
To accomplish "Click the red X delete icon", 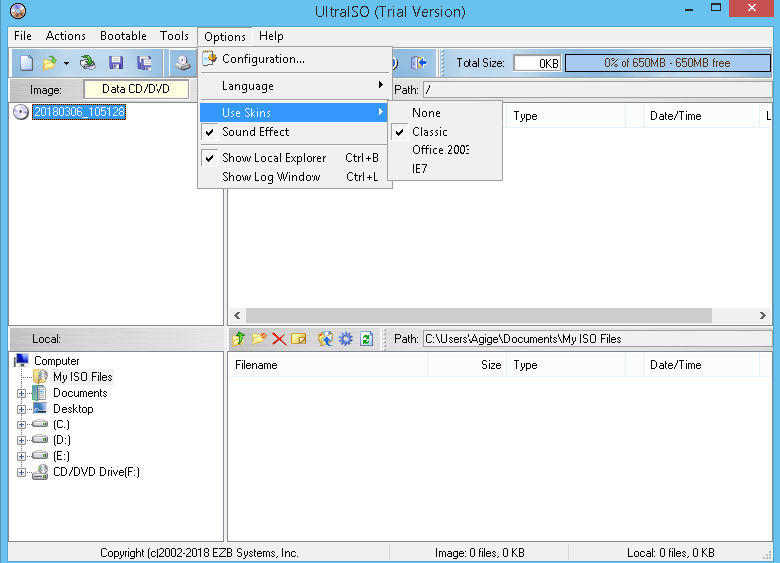I will click(x=279, y=339).
